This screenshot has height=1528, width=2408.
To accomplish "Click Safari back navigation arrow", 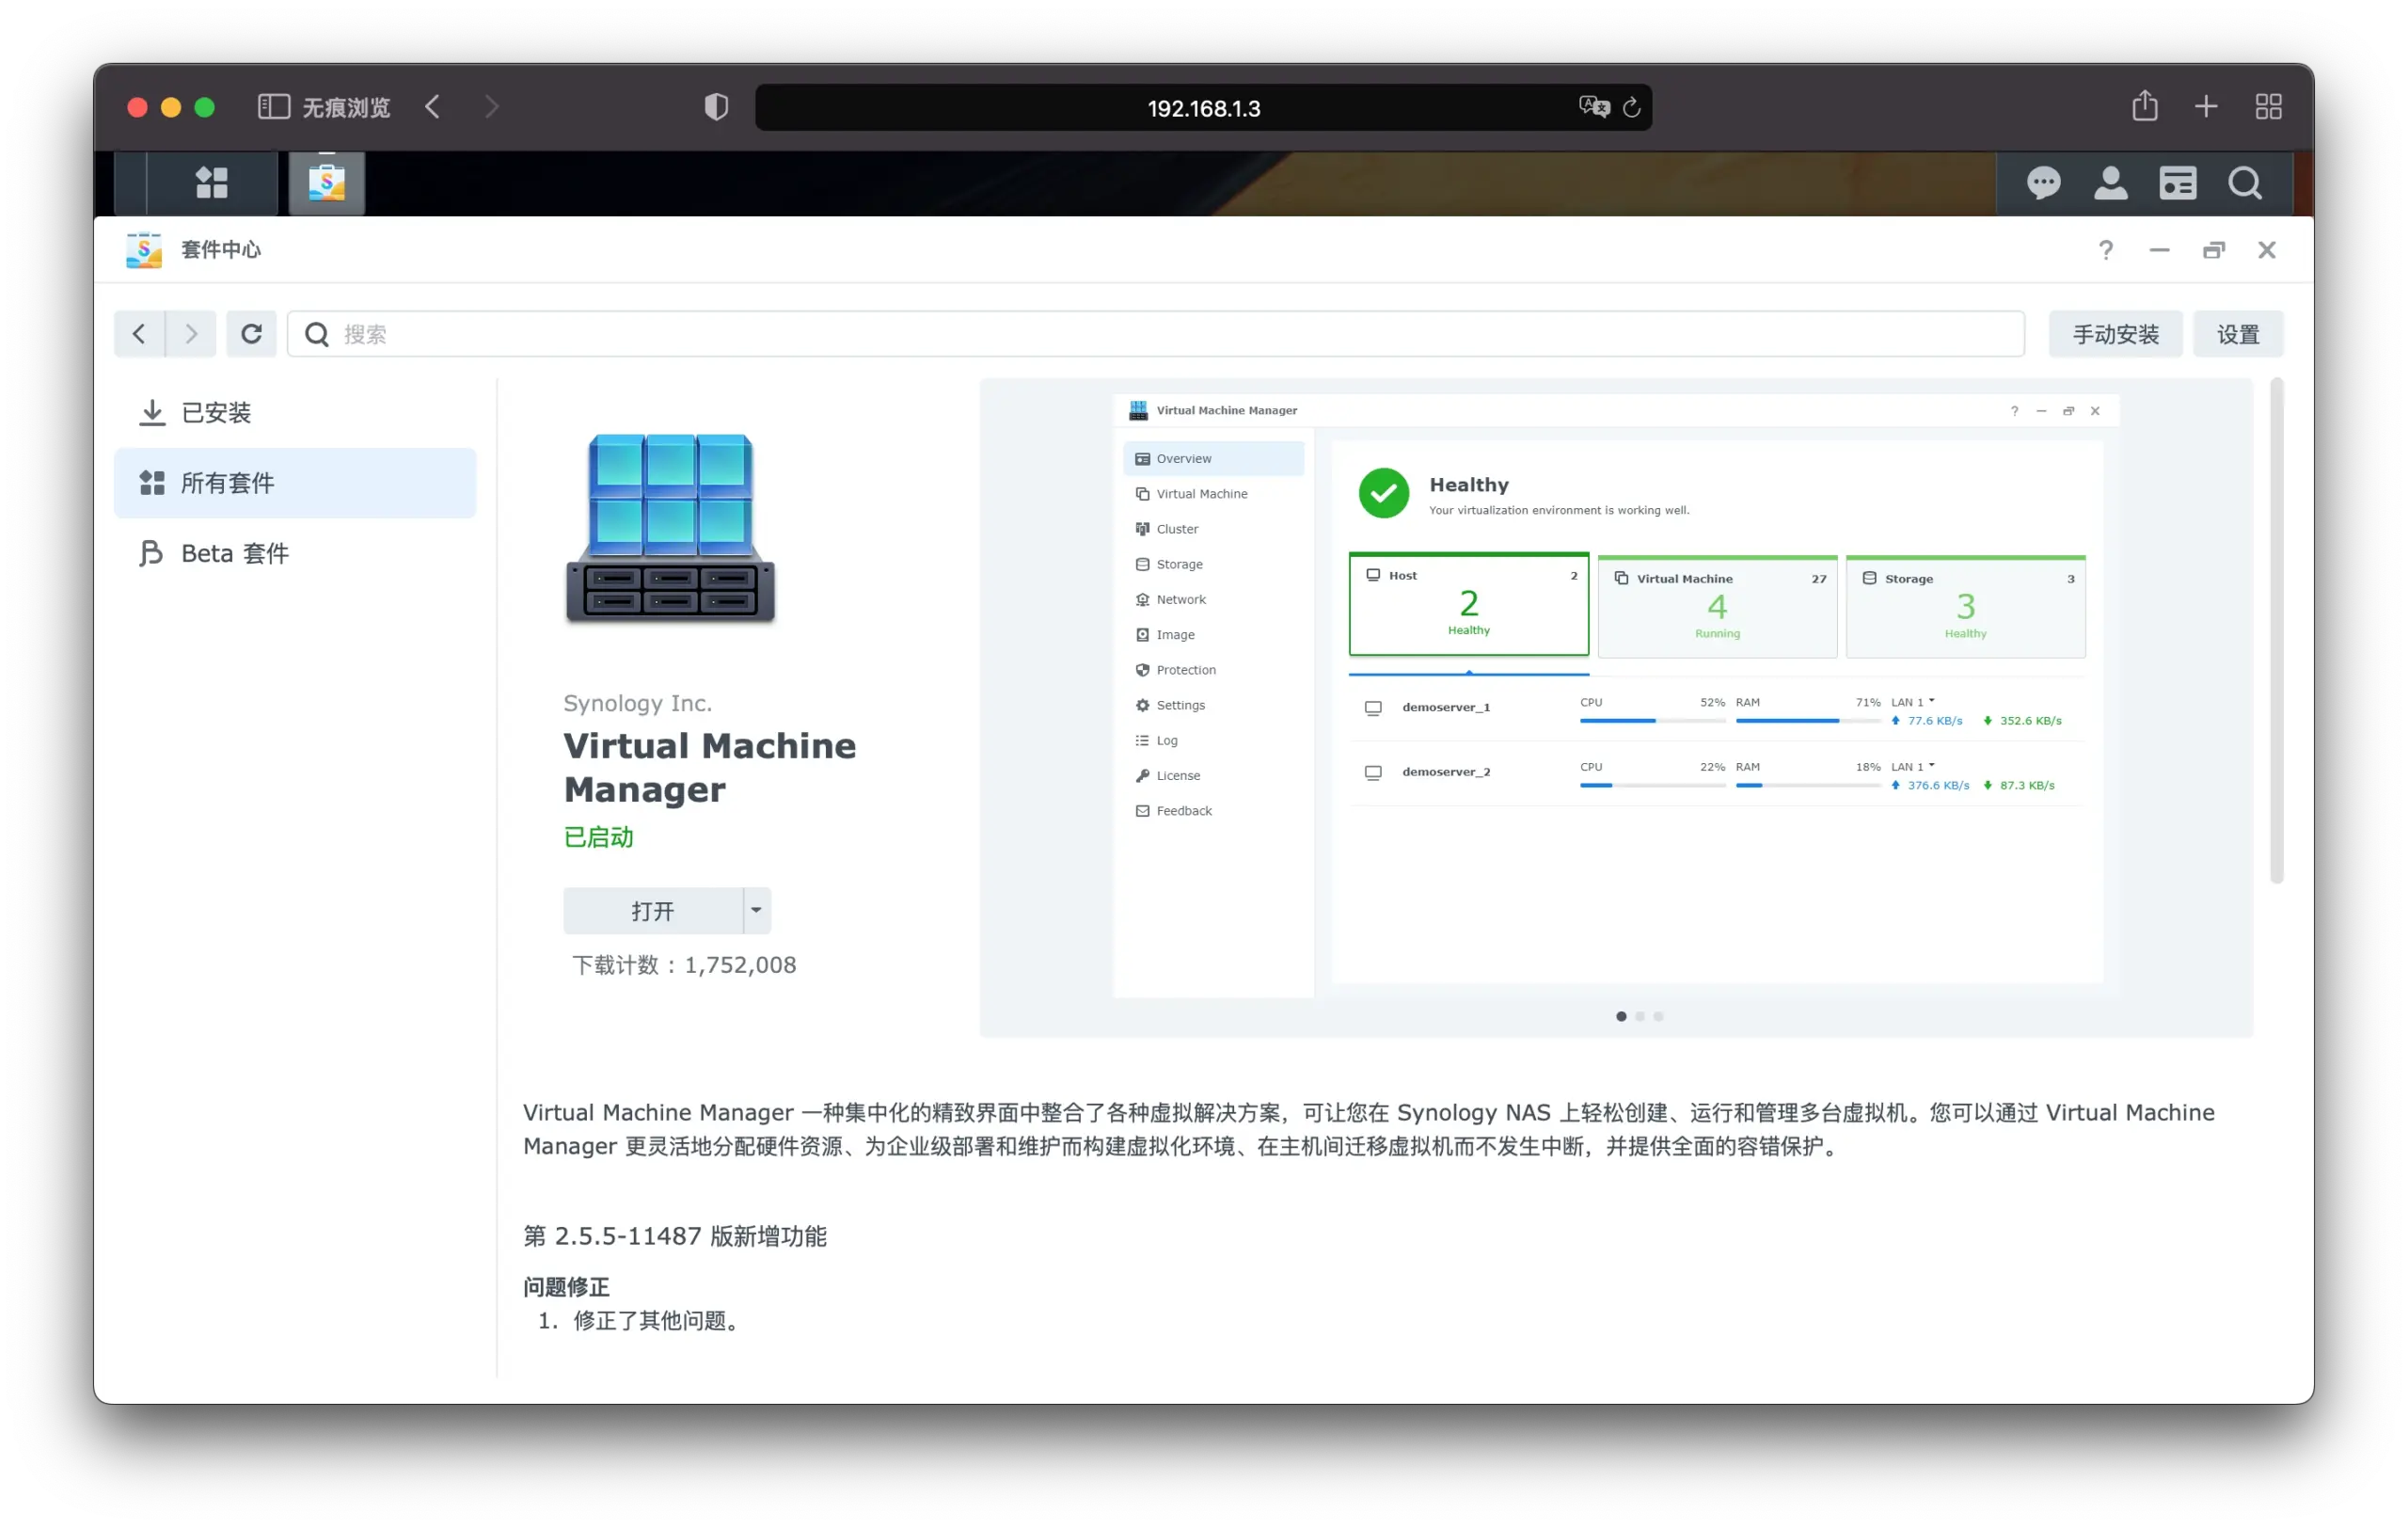I will coord(432,107).
